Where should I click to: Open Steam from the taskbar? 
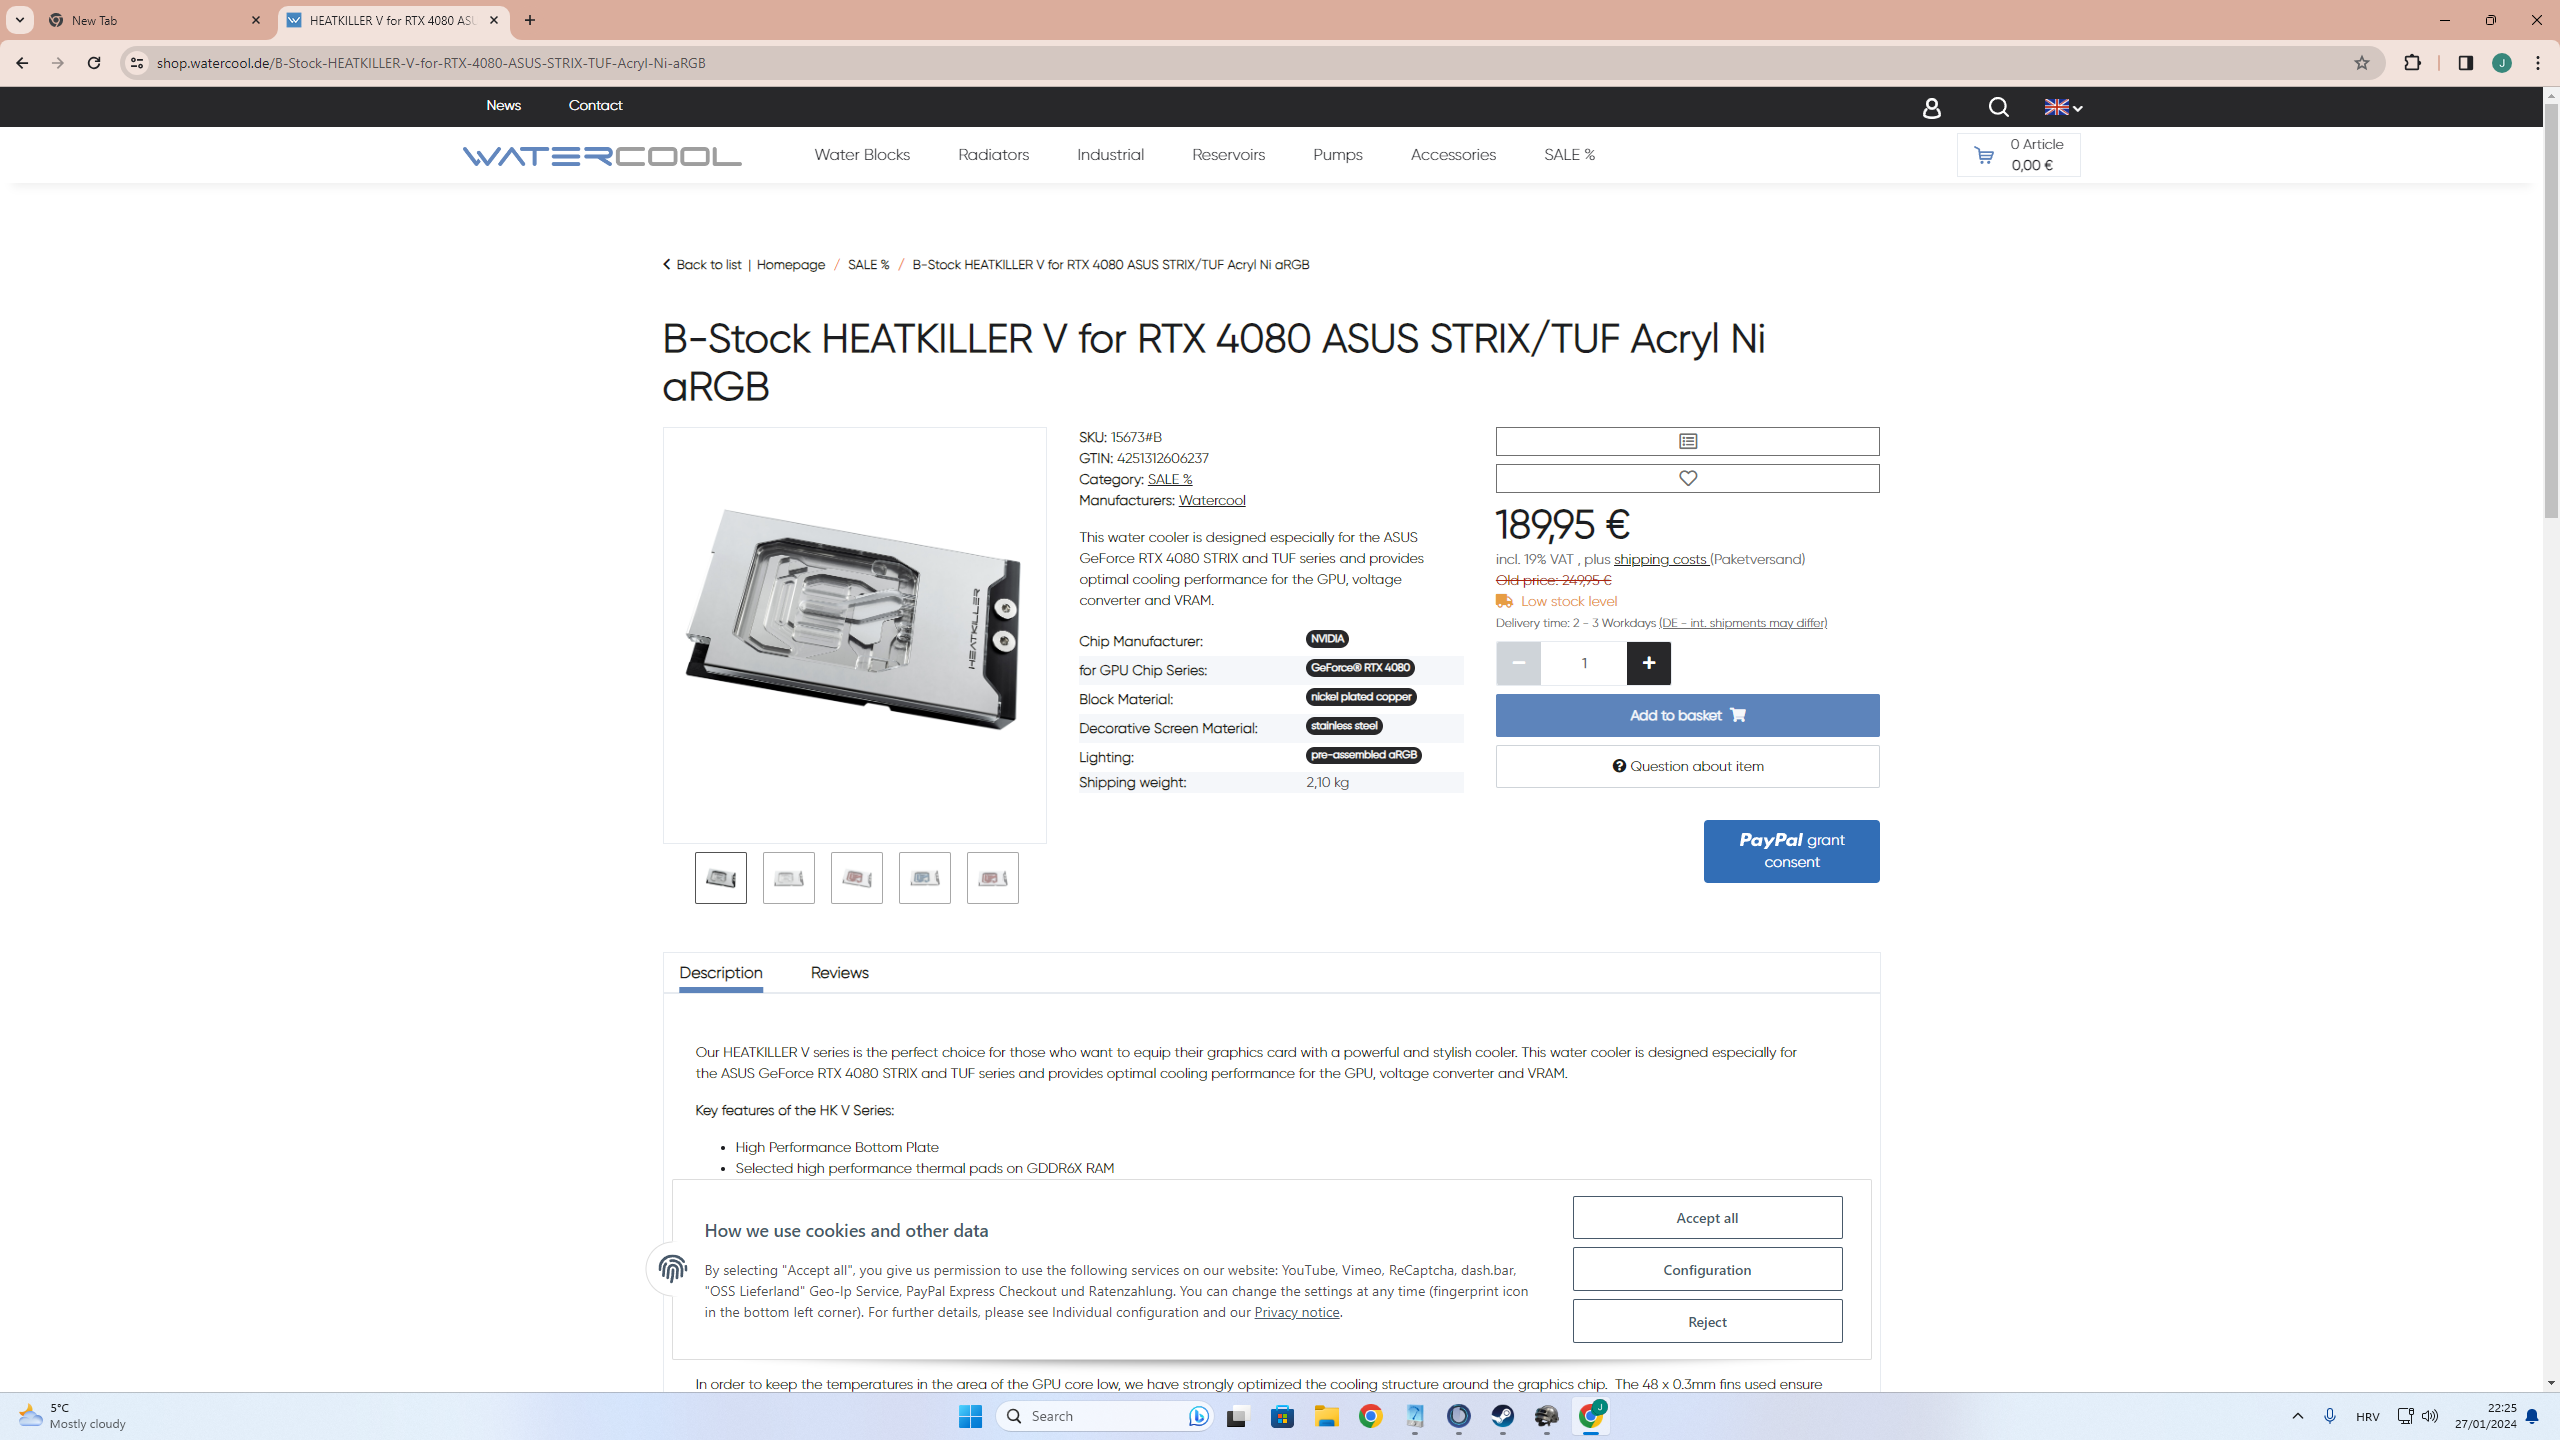tap(1503, 1416)
